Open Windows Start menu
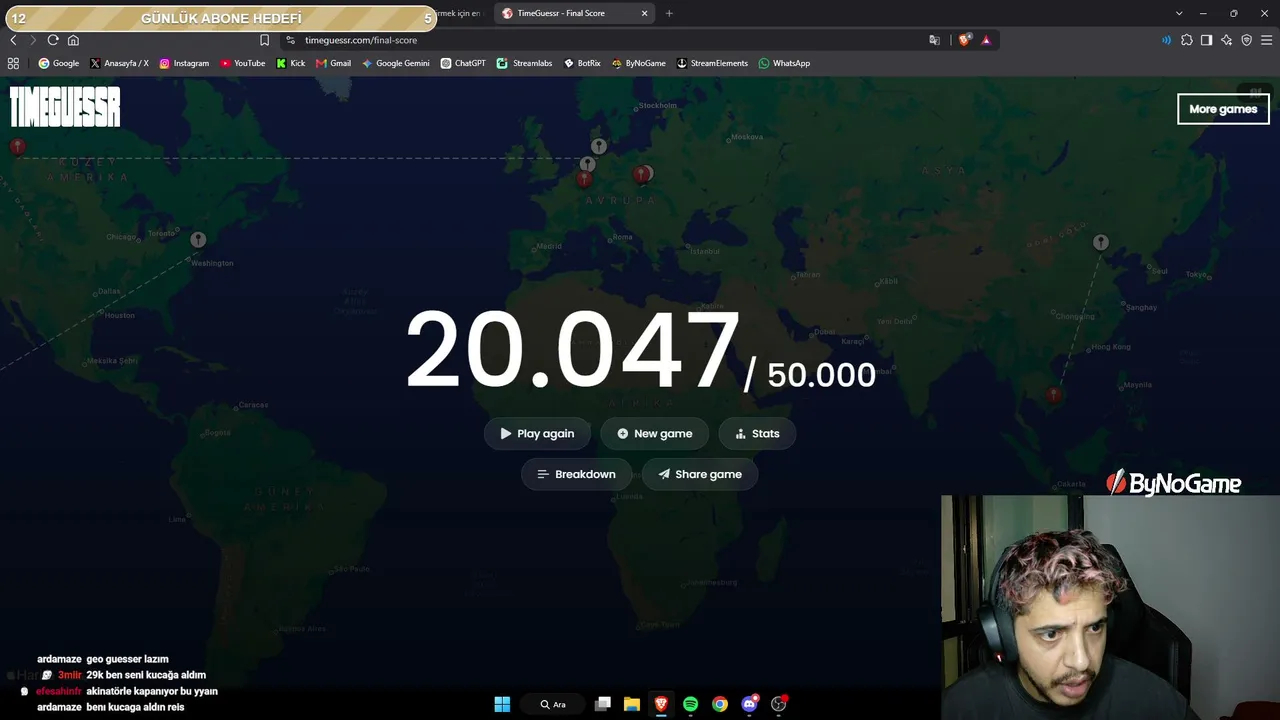1280x720 pixels. (502, 704)
